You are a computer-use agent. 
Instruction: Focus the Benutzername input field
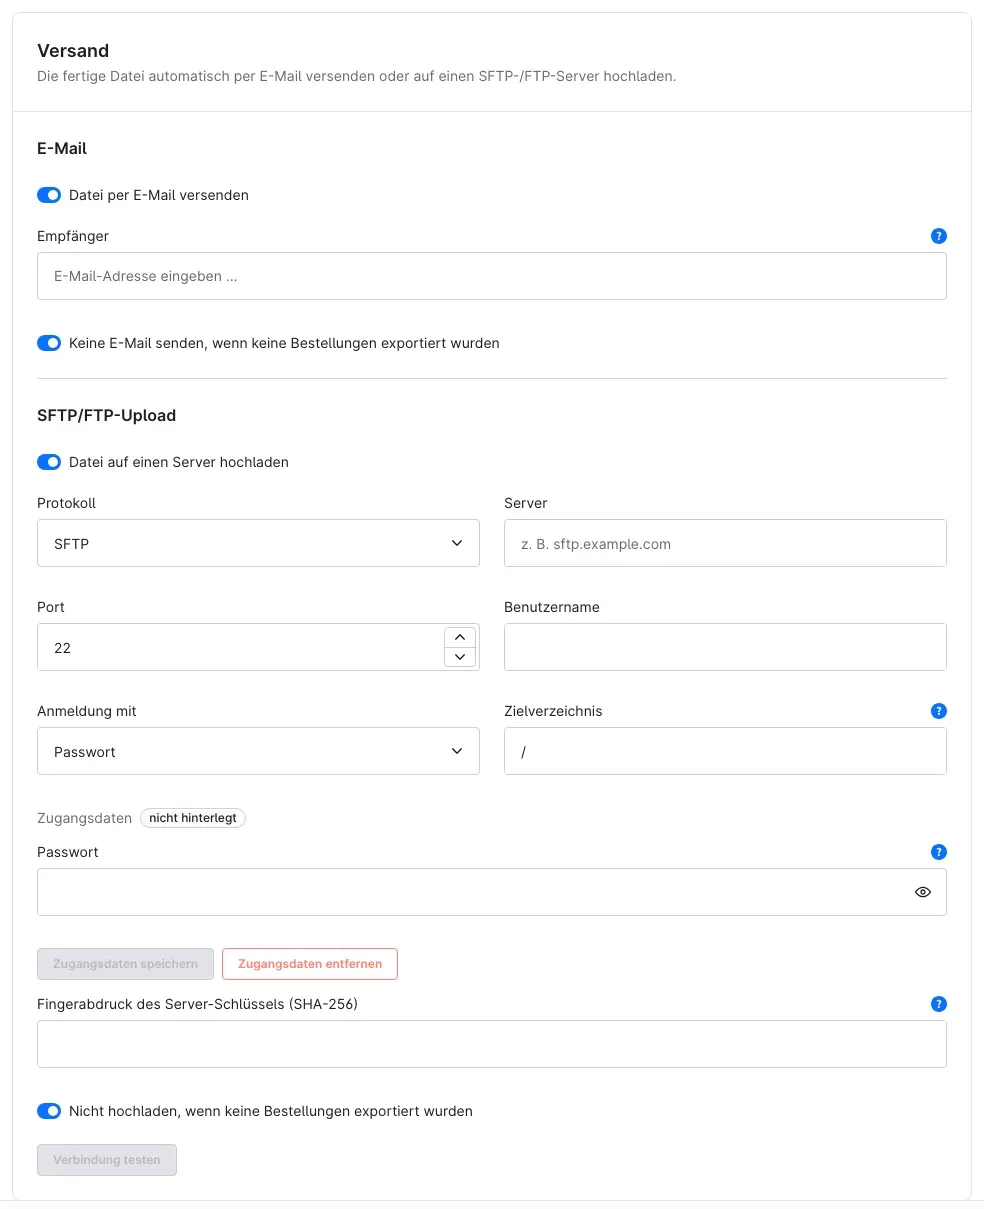click(725, 647)
